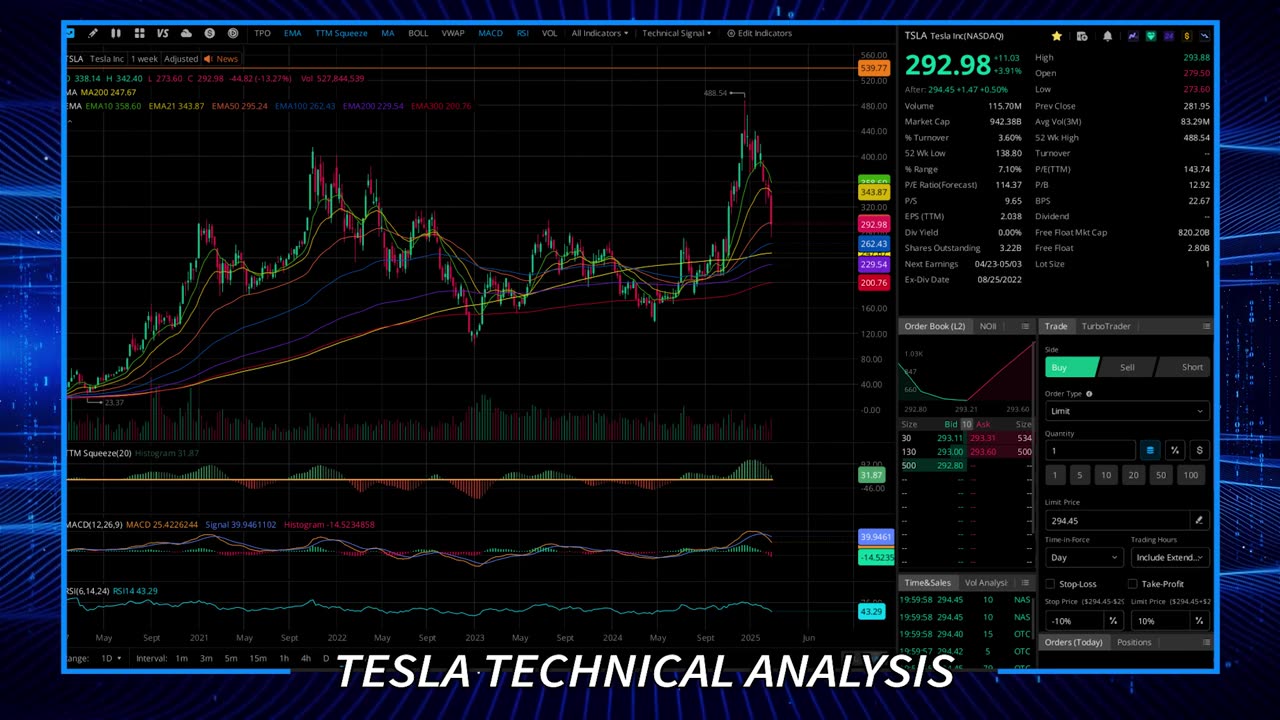Switch to the Orders (Today) tab
1280x720 pixels.
point(1074,642)
